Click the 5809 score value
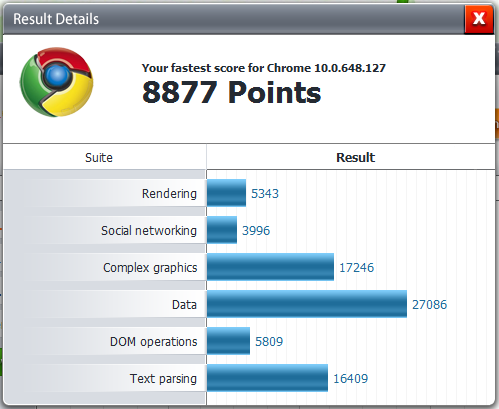This screenshot has height=409, width=499. coord(269,342)
